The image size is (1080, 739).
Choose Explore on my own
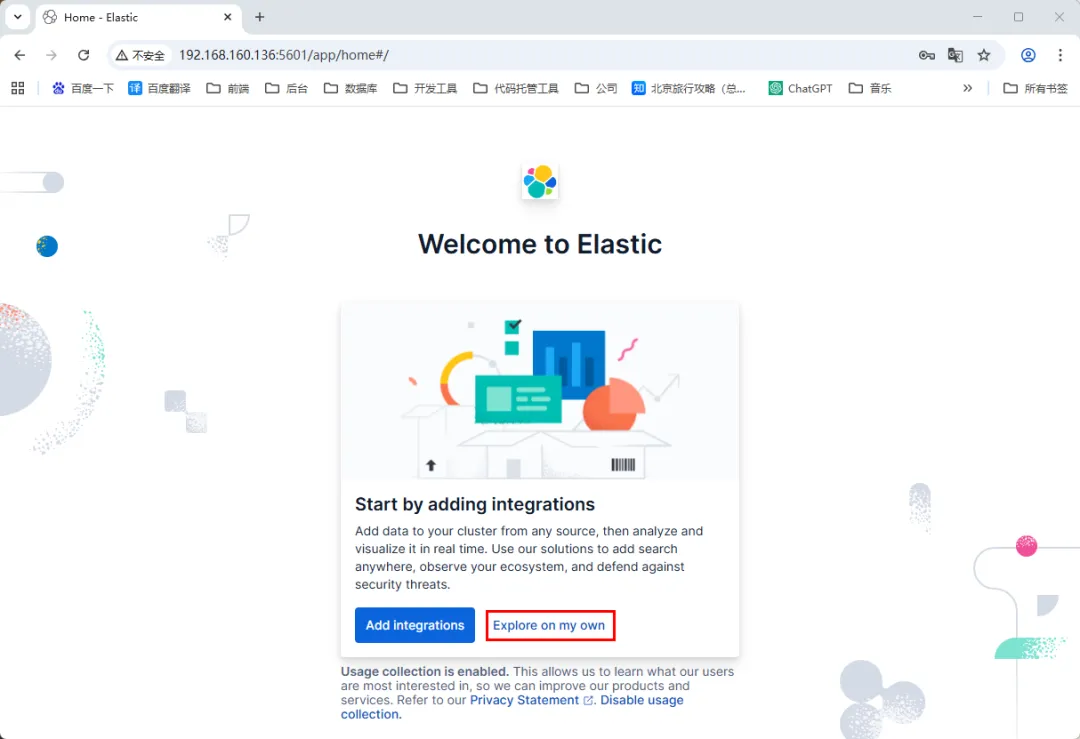coord(549,625)
